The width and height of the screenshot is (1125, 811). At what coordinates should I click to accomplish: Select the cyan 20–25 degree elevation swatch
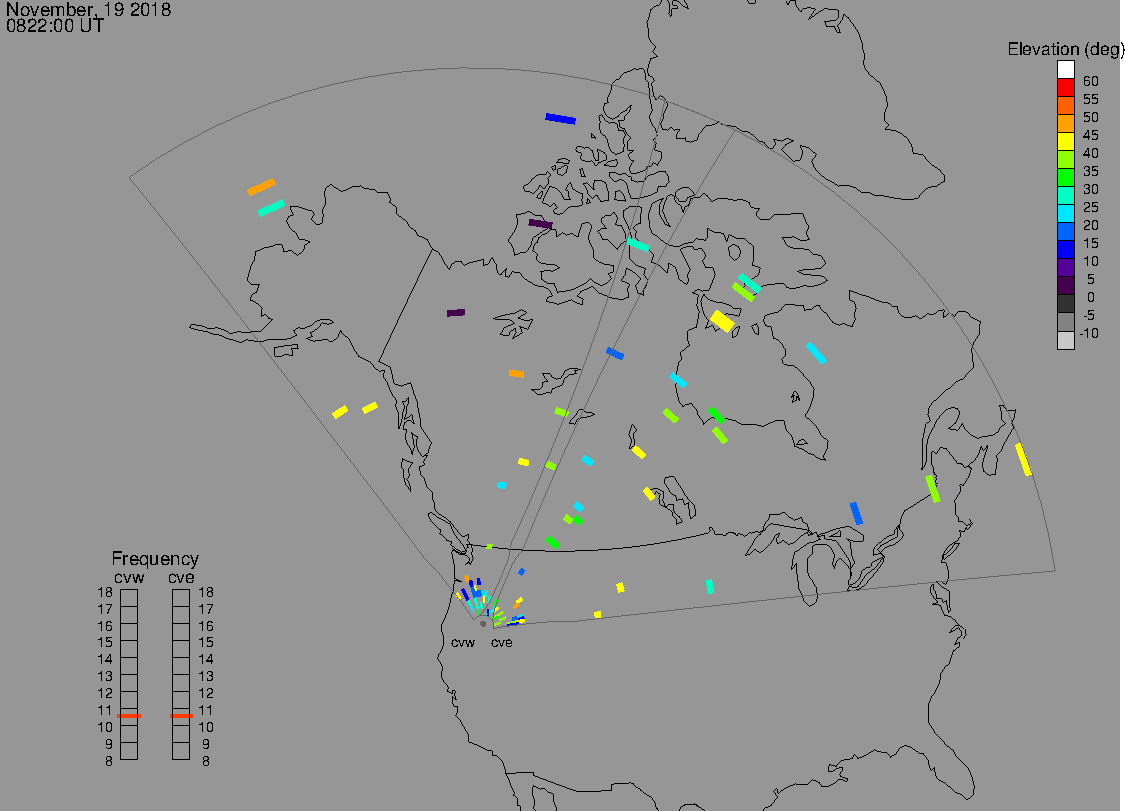[x=1065, y=213]
